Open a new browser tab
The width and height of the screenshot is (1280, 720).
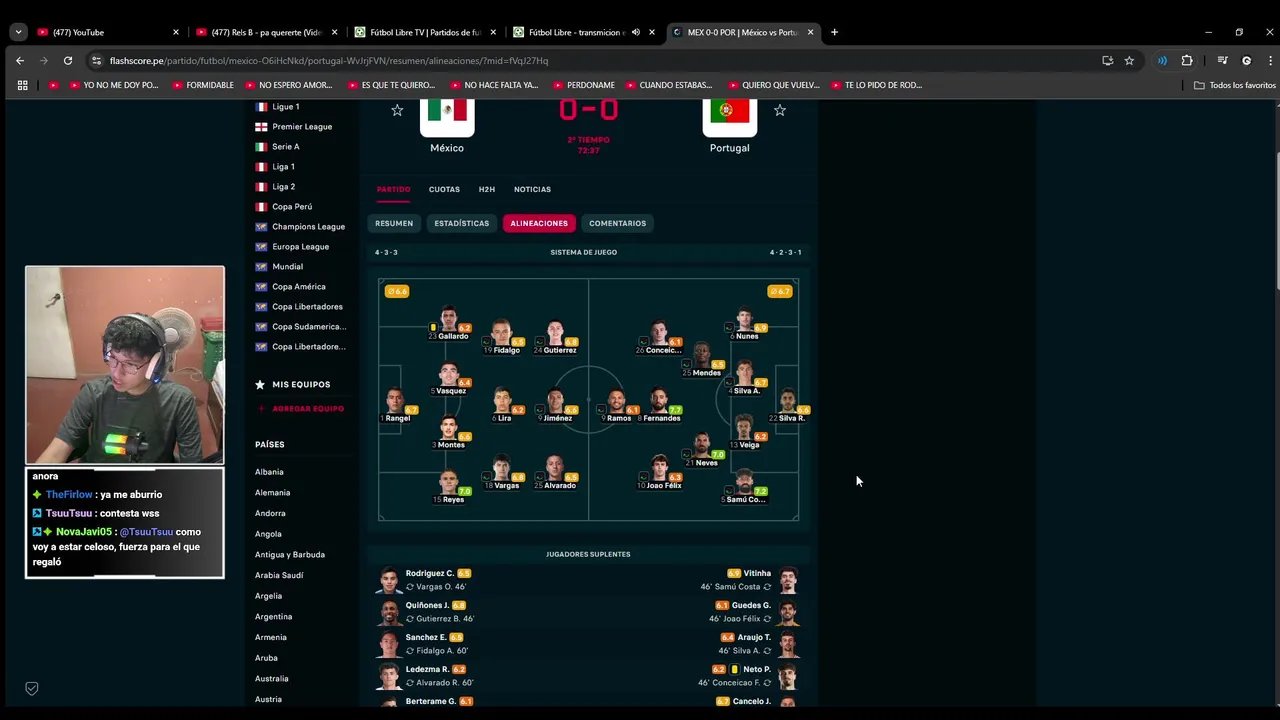(834, 32)
